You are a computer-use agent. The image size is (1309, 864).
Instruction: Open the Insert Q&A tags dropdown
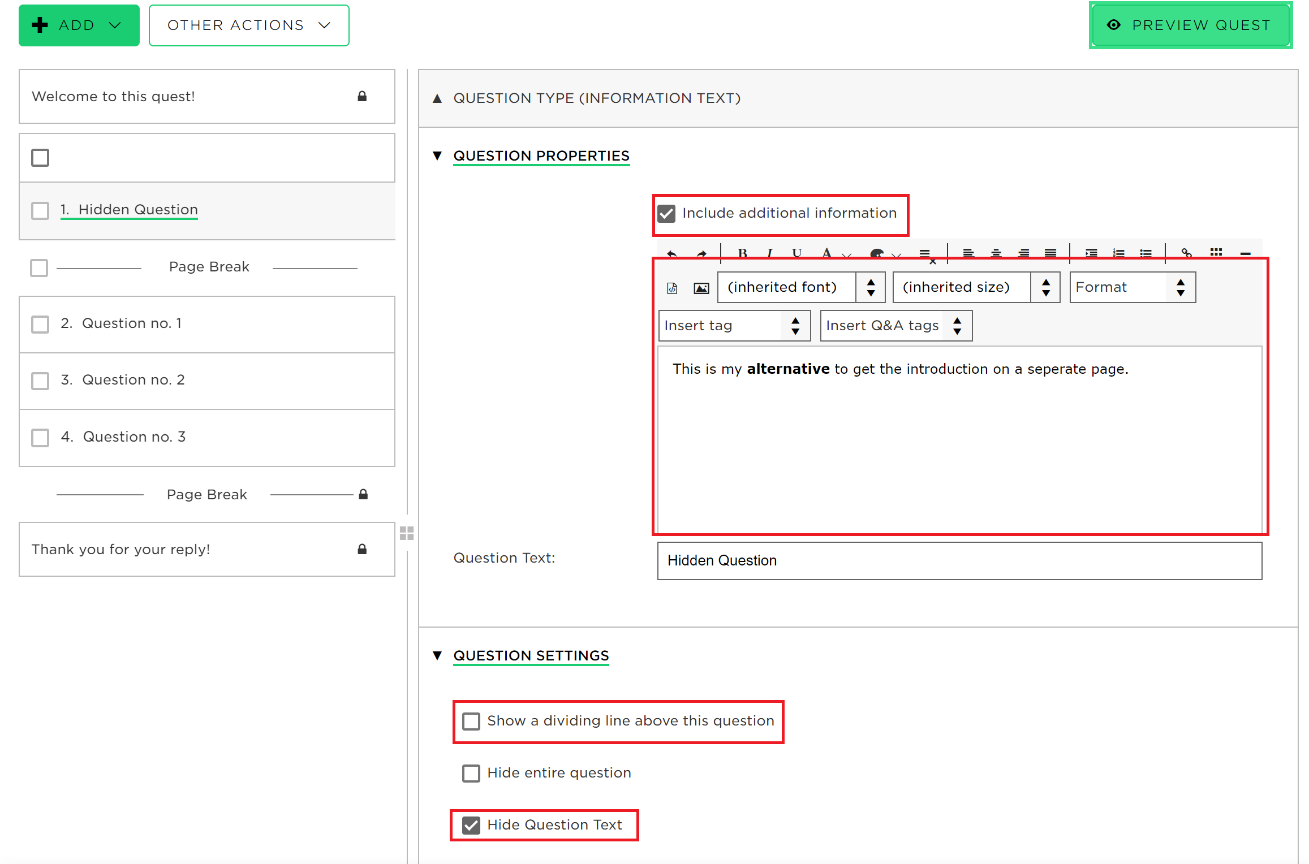point(896,325)
